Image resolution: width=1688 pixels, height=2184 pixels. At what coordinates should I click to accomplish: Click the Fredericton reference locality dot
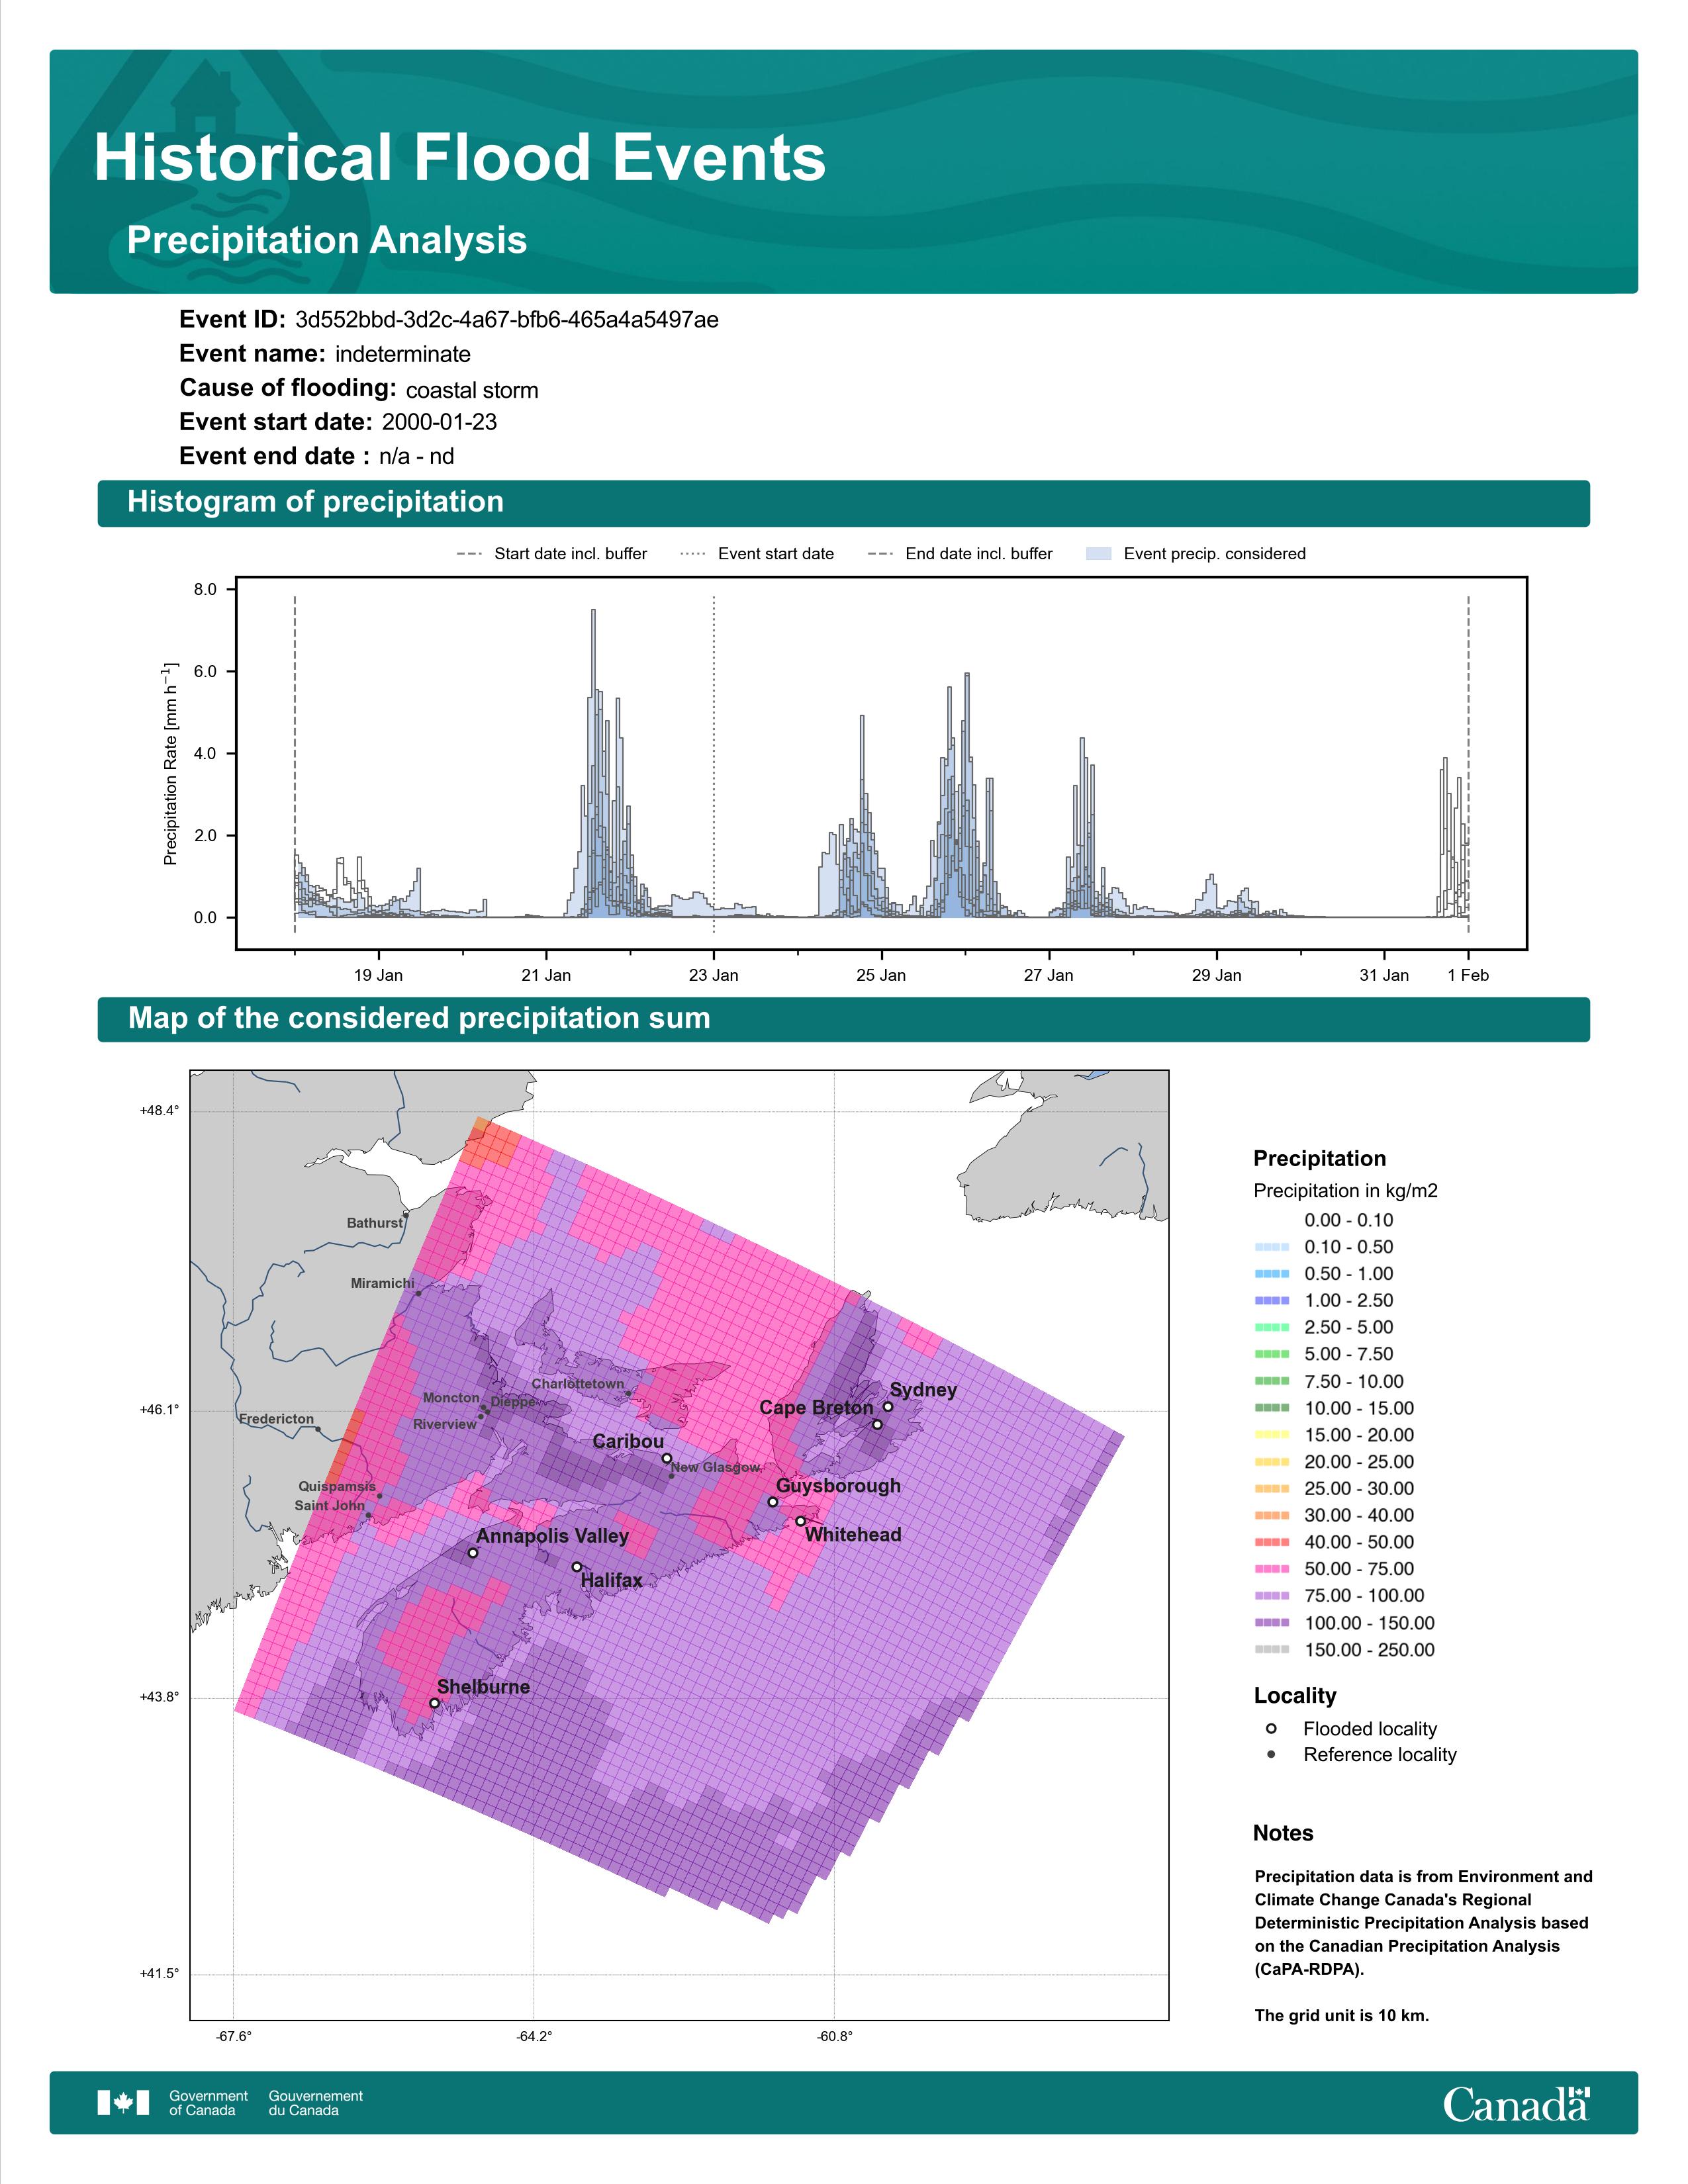click(x=318, y=1429)
